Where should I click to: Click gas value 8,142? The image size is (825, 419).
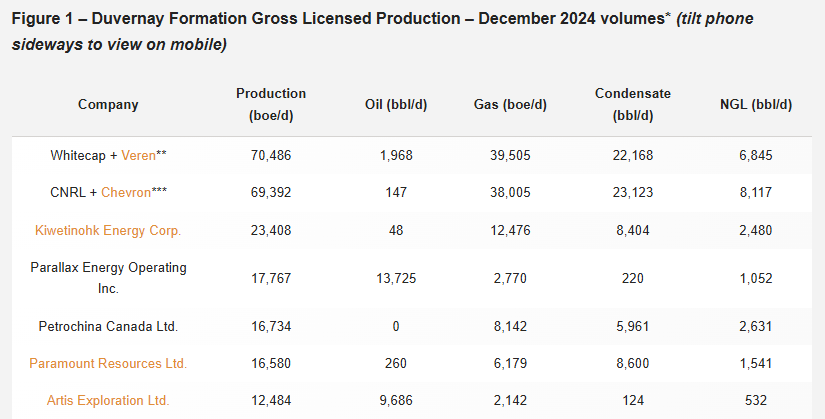point(510,326)
